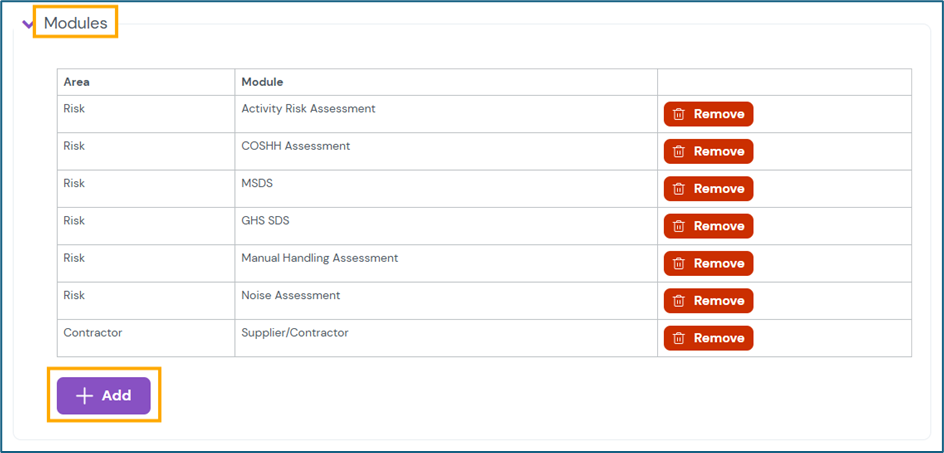Select the COSHH Assessment module cell
Viewport: 944px width, 453px height.
(296, 146)
